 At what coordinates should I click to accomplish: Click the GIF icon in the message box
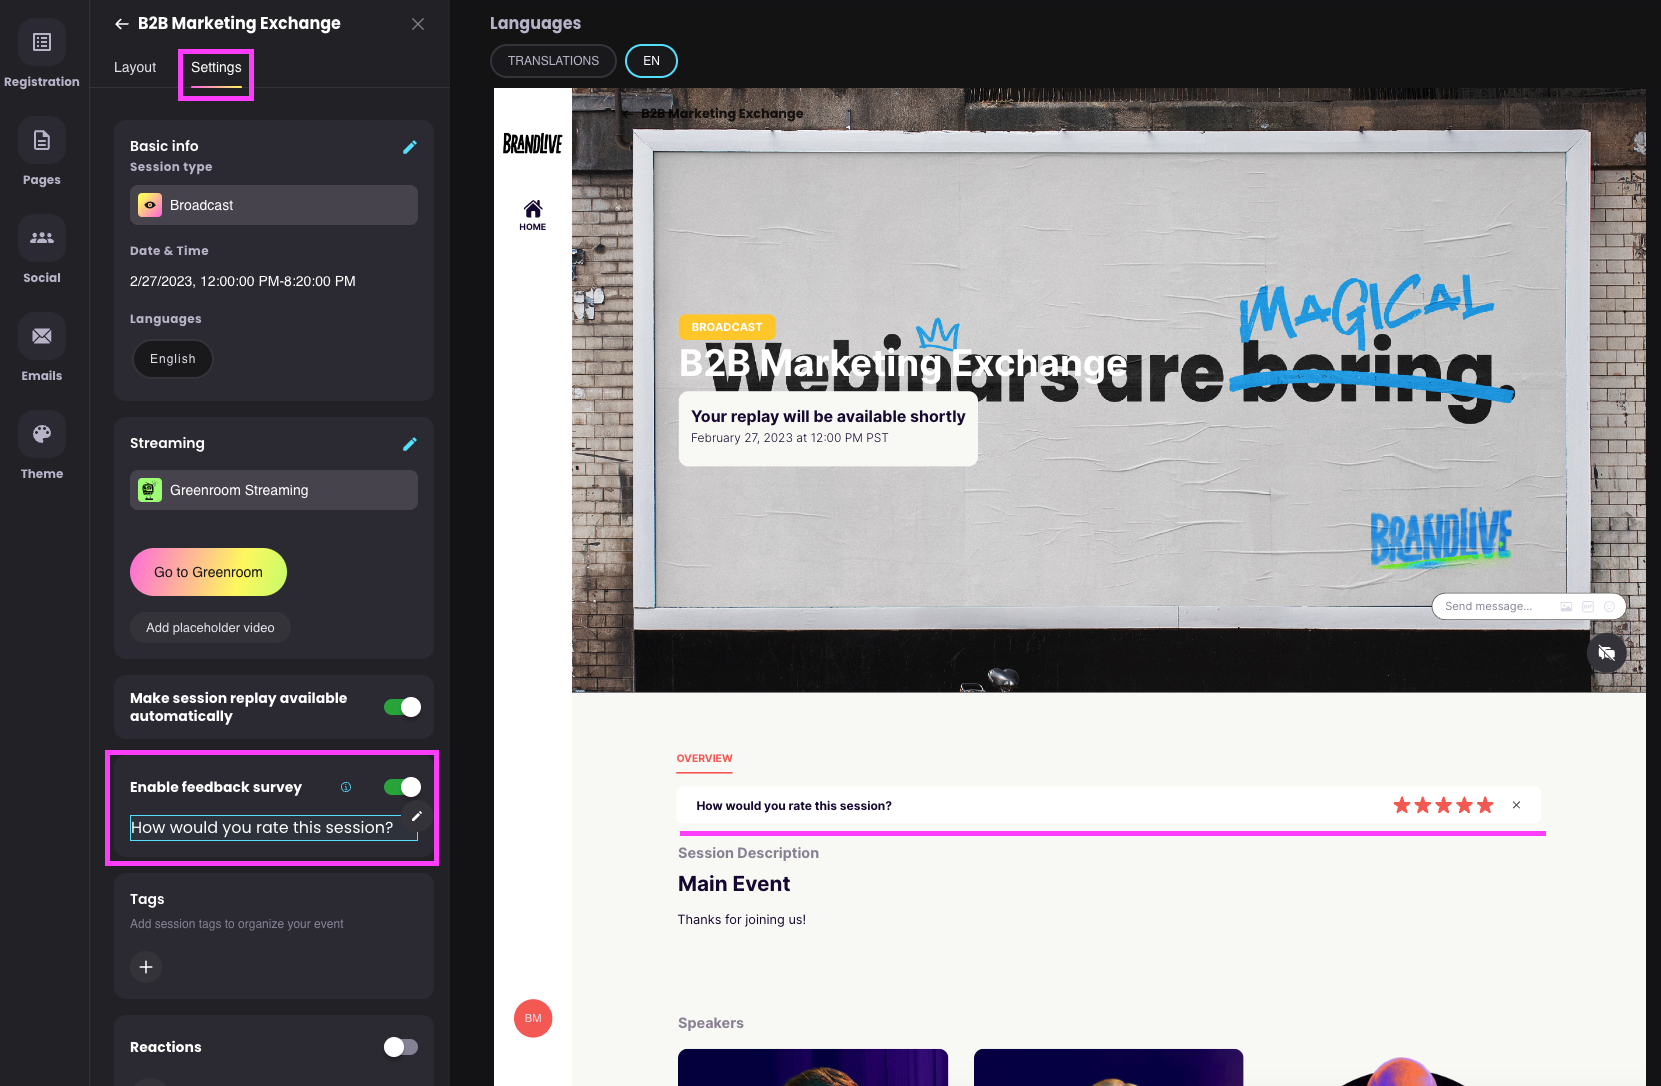(x=1588, y=606)
